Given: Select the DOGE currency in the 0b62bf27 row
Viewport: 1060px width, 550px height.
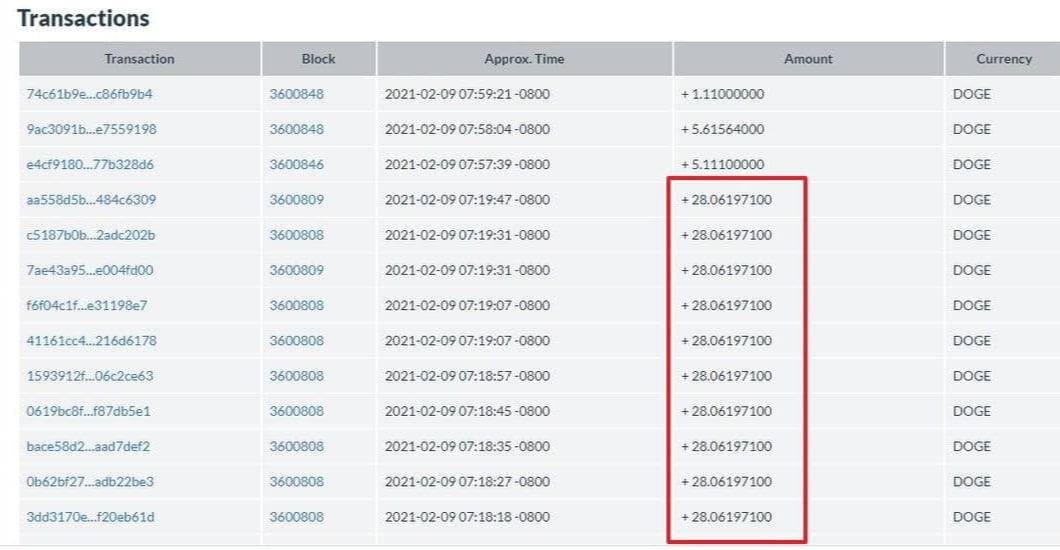Looking at the screenshot, I should [971, 481].
